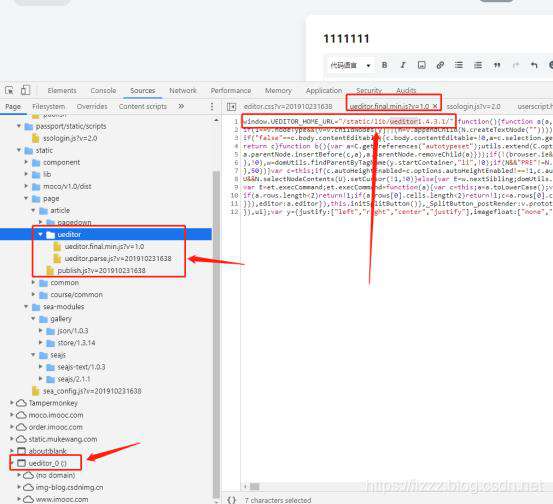Apply italic formatting in the editor toolbar
553x504 pixels.
(x=403, y=65)
